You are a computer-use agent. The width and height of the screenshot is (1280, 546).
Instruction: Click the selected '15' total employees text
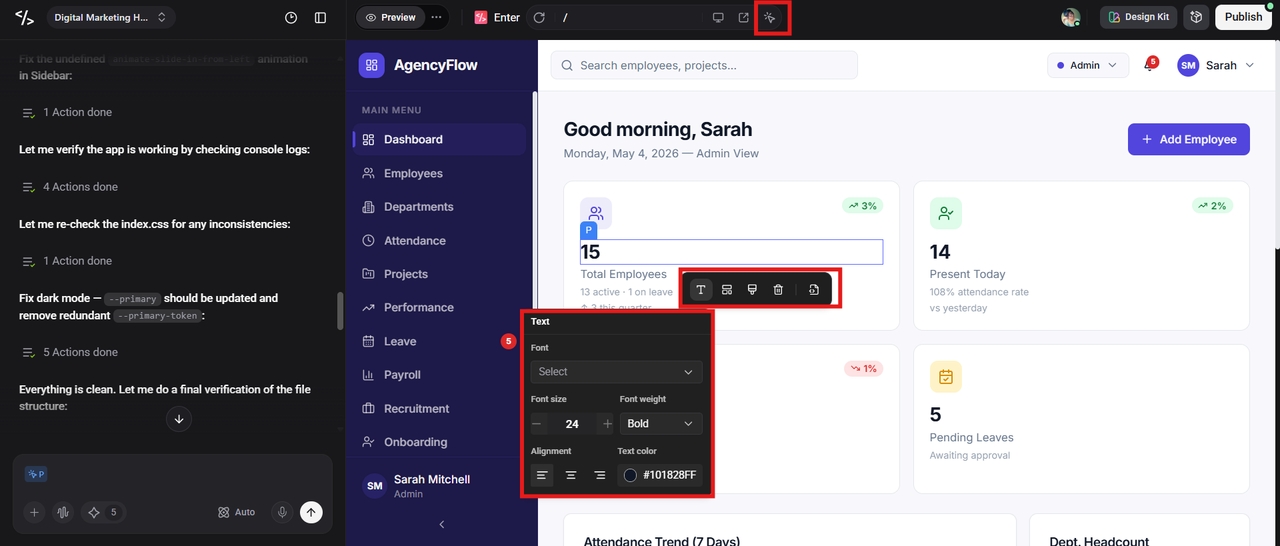(590, 252)
